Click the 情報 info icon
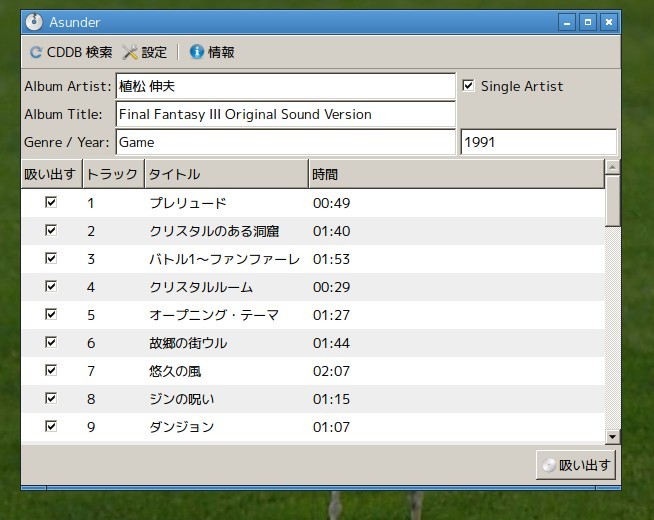Screen dimensions: 654x520 [196, 52]
